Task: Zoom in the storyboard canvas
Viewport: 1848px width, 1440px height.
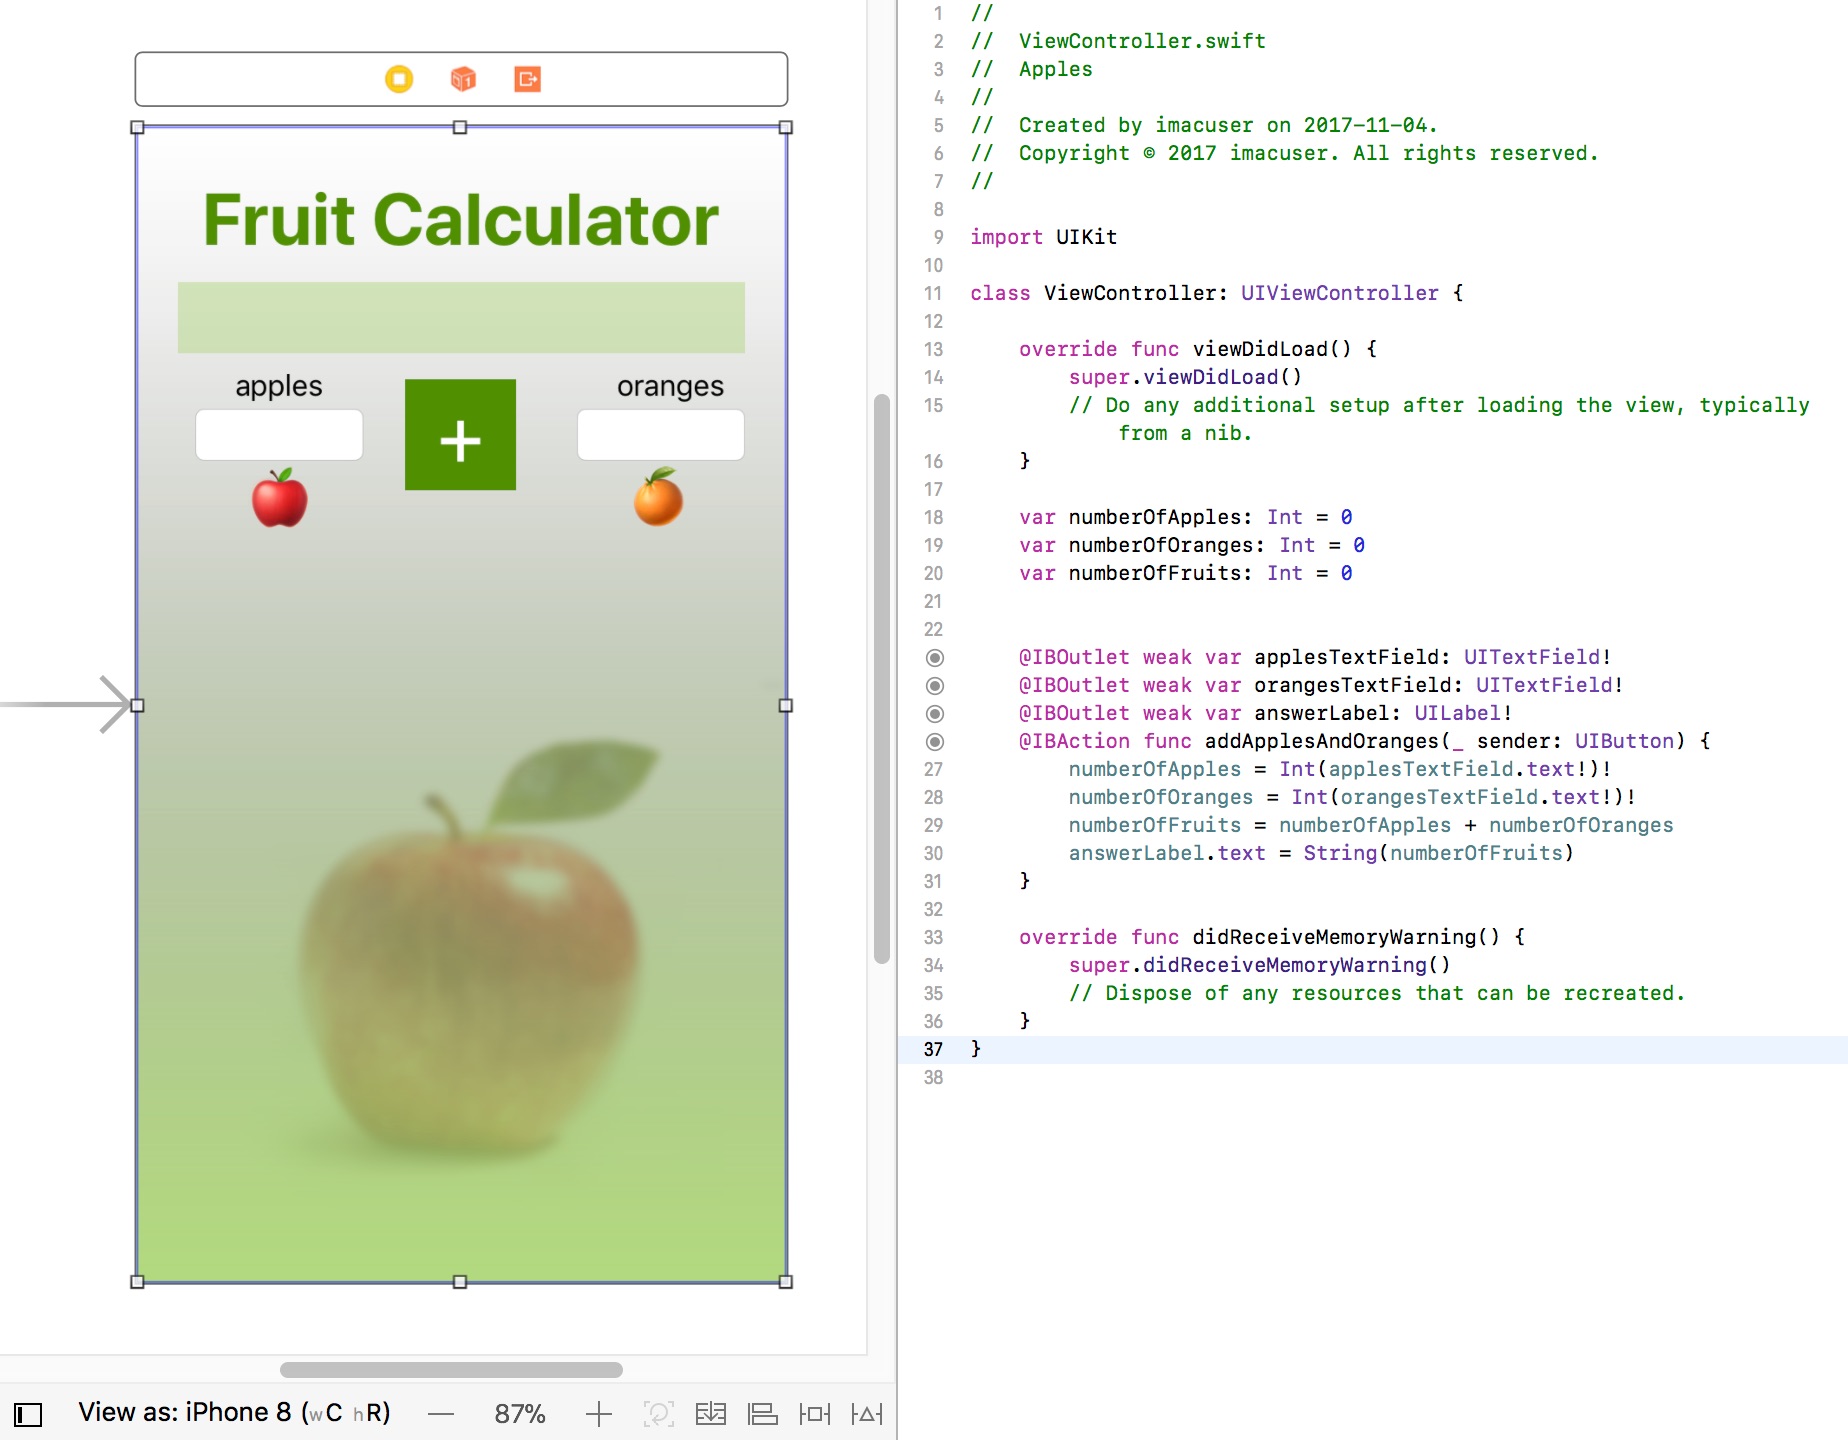Action: (598, 1414)
